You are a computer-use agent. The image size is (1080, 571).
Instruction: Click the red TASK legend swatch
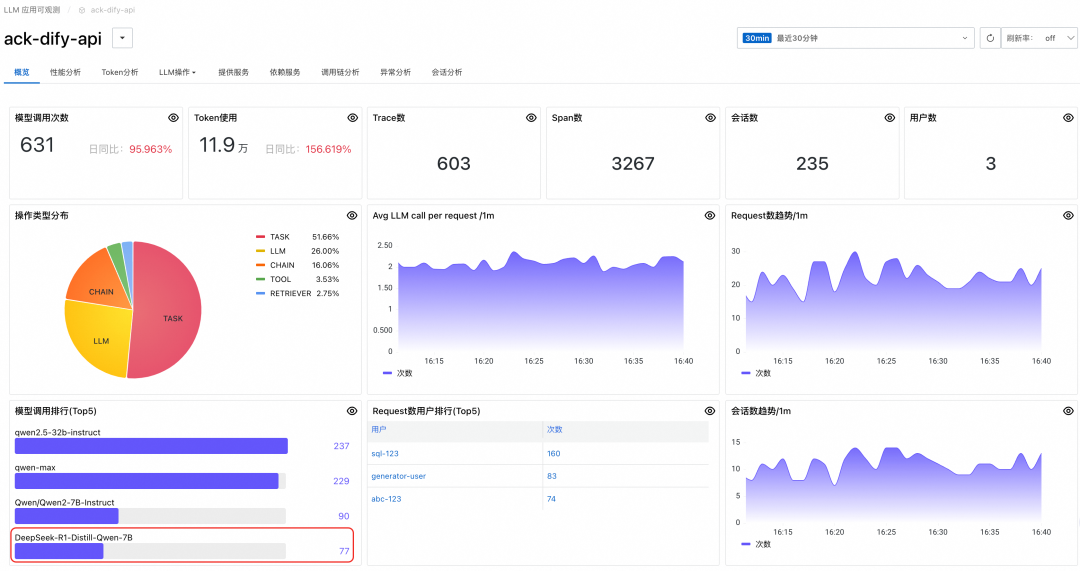pos(261,237)
